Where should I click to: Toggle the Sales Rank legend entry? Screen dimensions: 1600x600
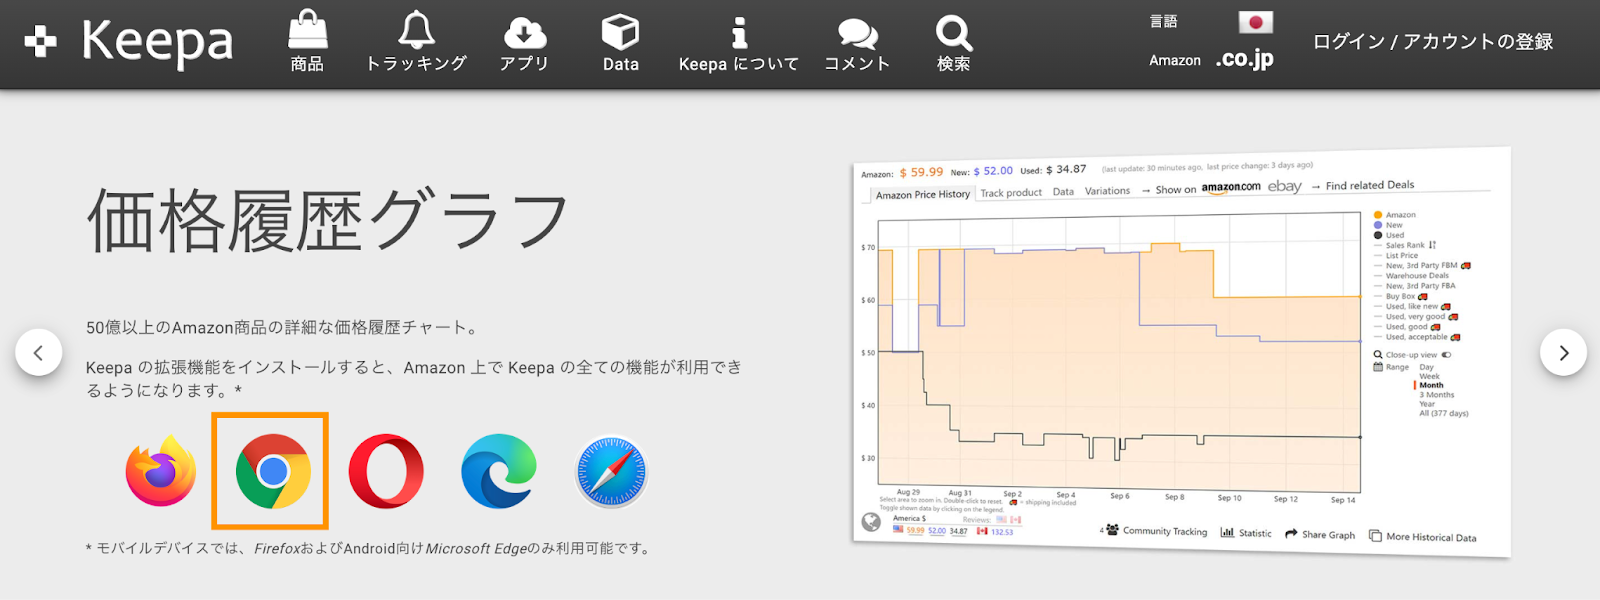(1405, 245)
